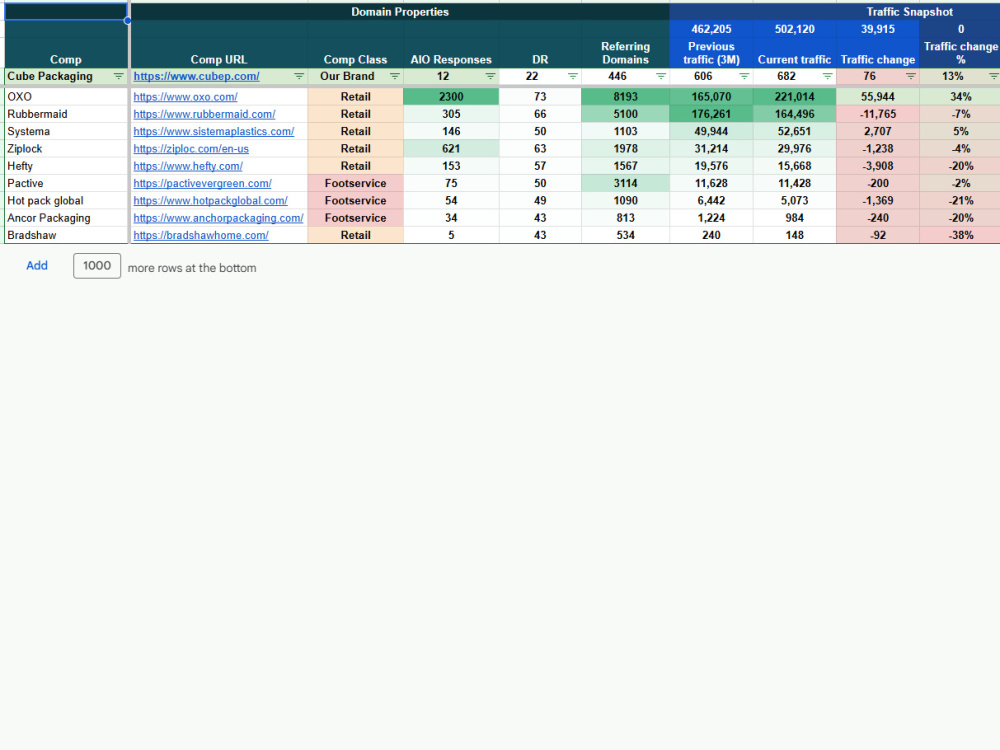Select the total cell 39,915

pyautogui.click(x=878, y=29)
